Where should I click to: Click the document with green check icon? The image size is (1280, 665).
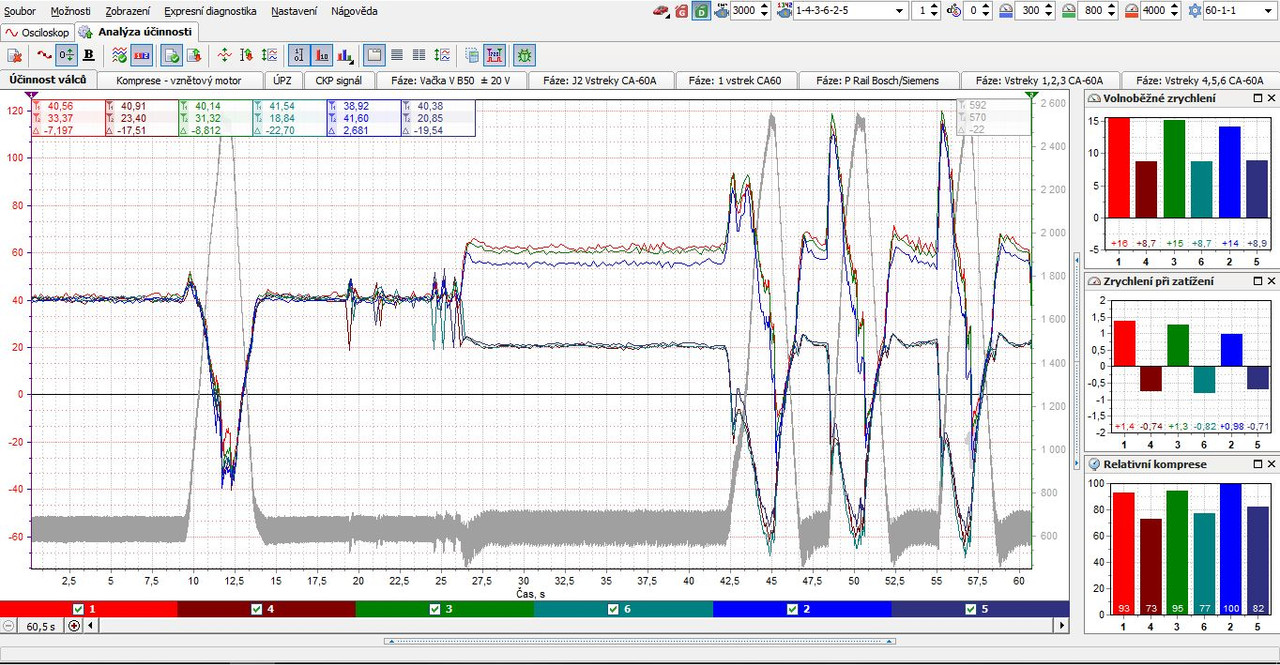[x=172, y=55]
